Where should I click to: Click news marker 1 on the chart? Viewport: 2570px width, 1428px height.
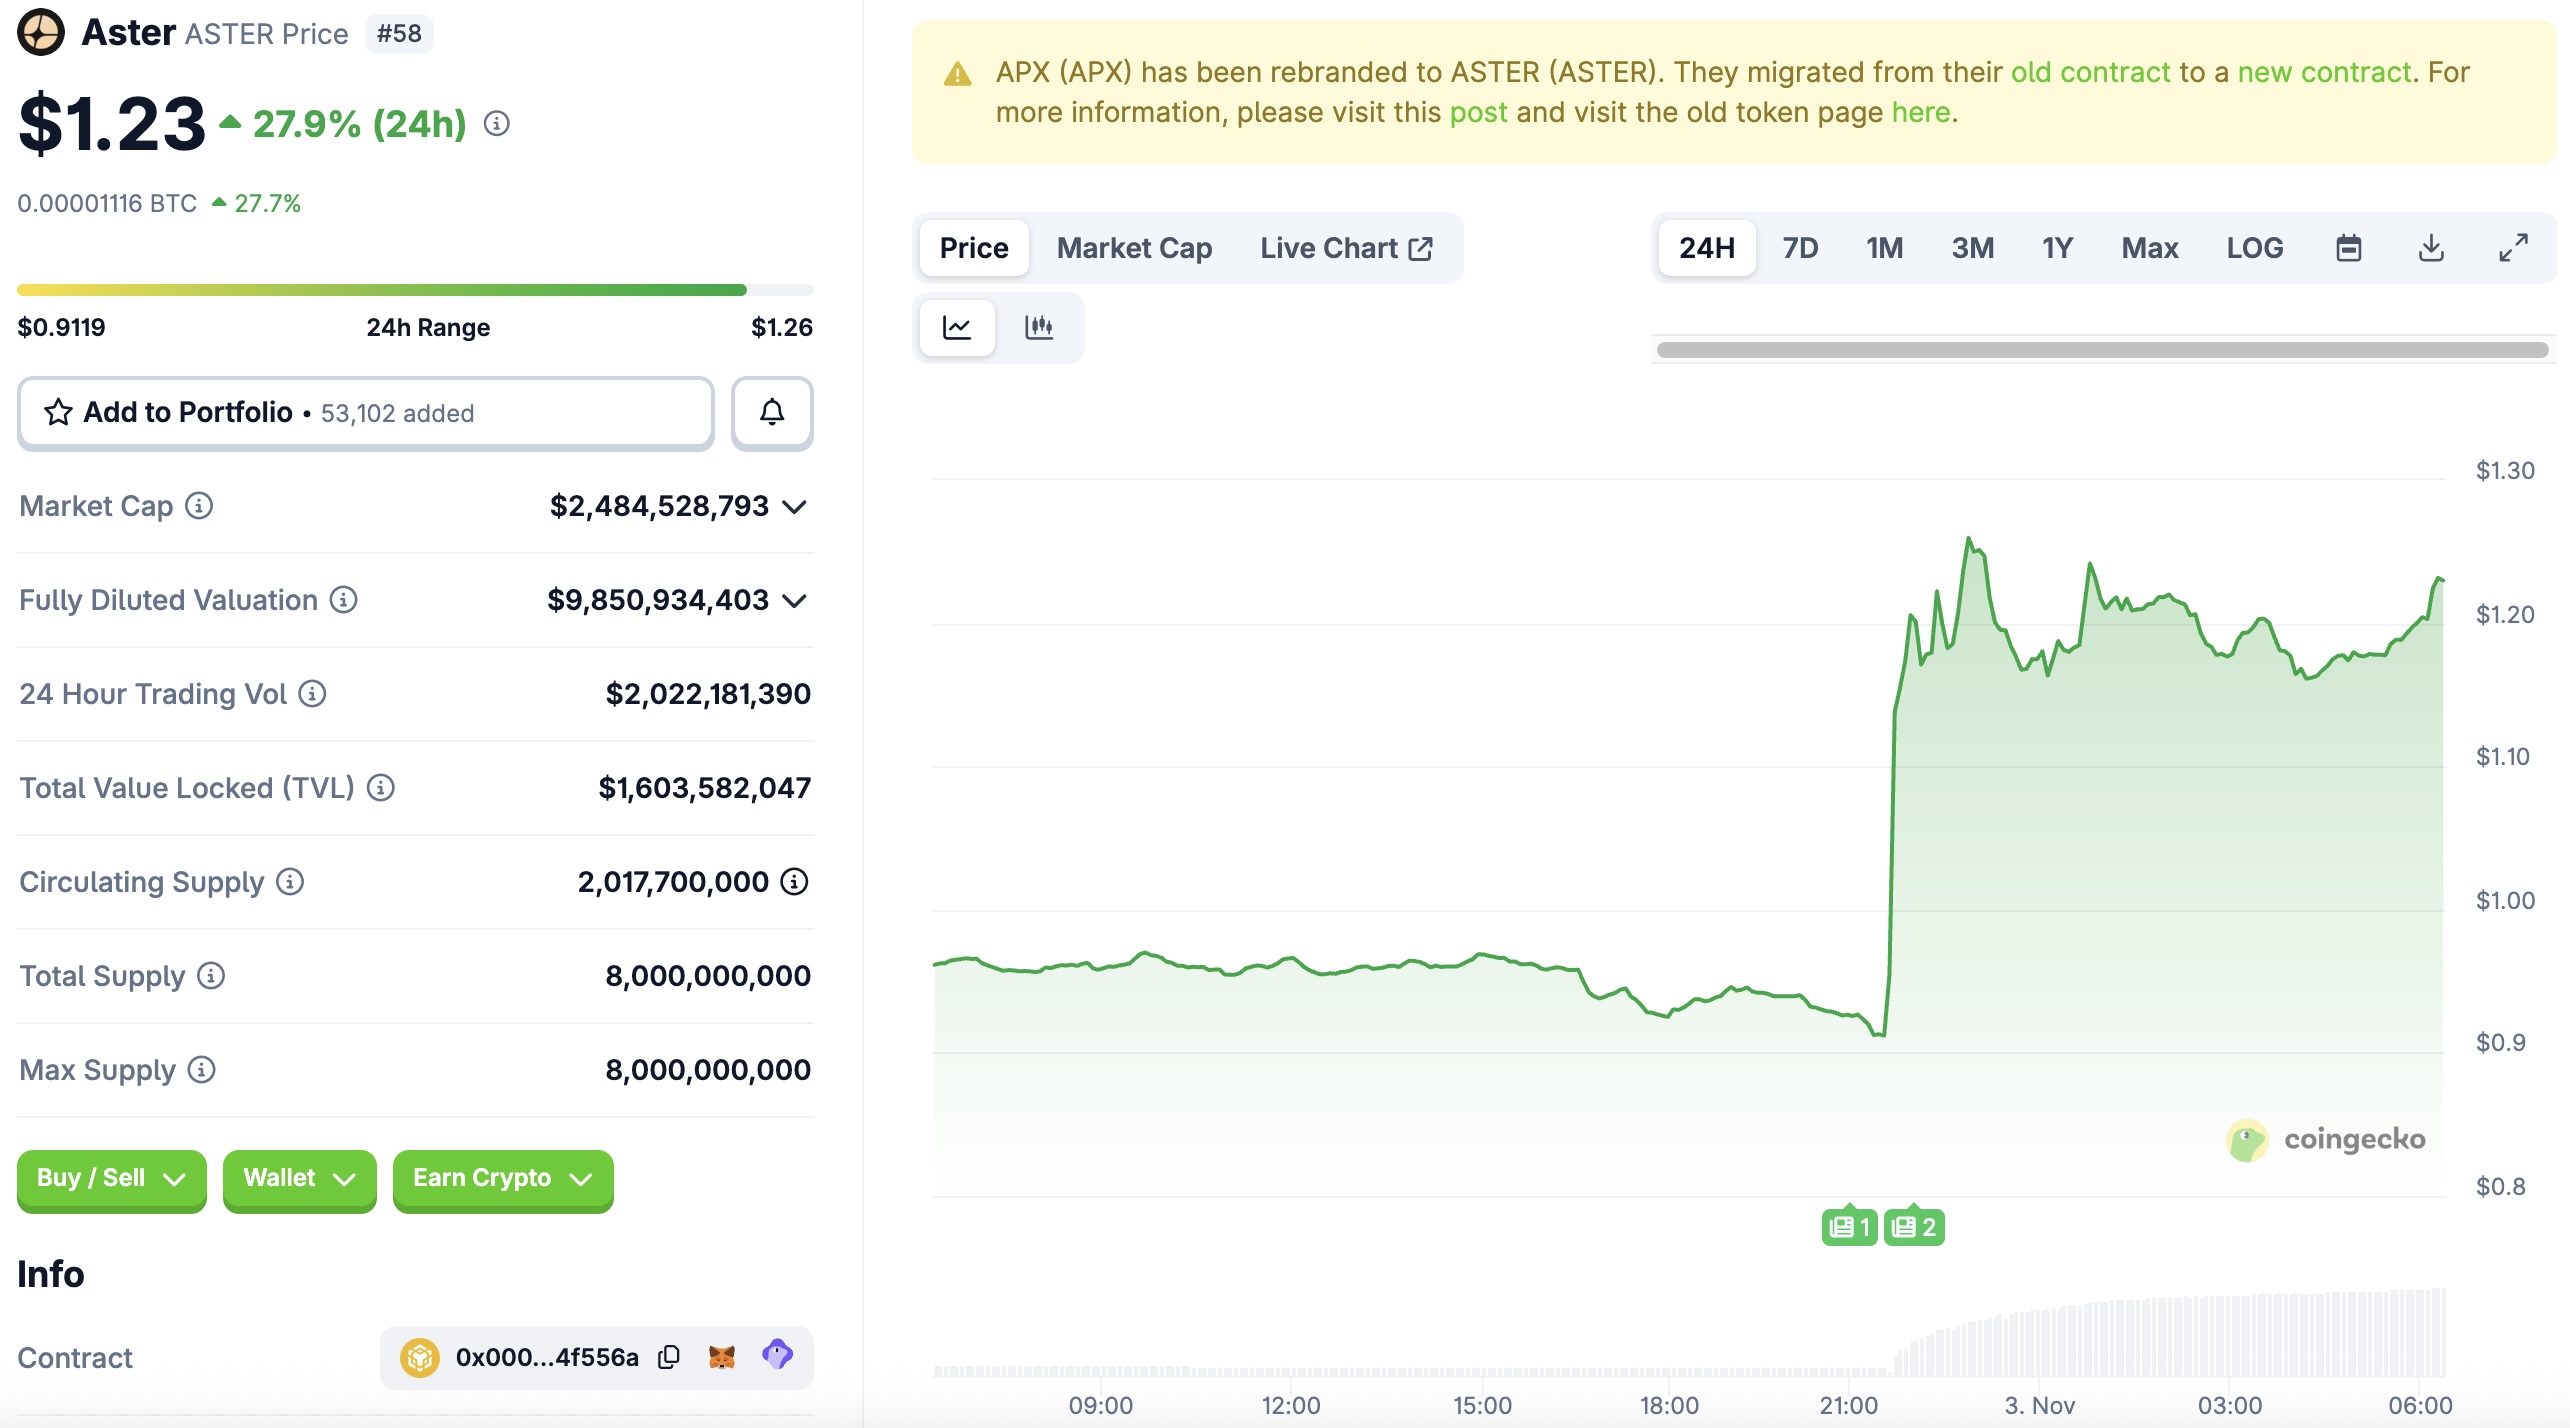click(1849, 1225)
